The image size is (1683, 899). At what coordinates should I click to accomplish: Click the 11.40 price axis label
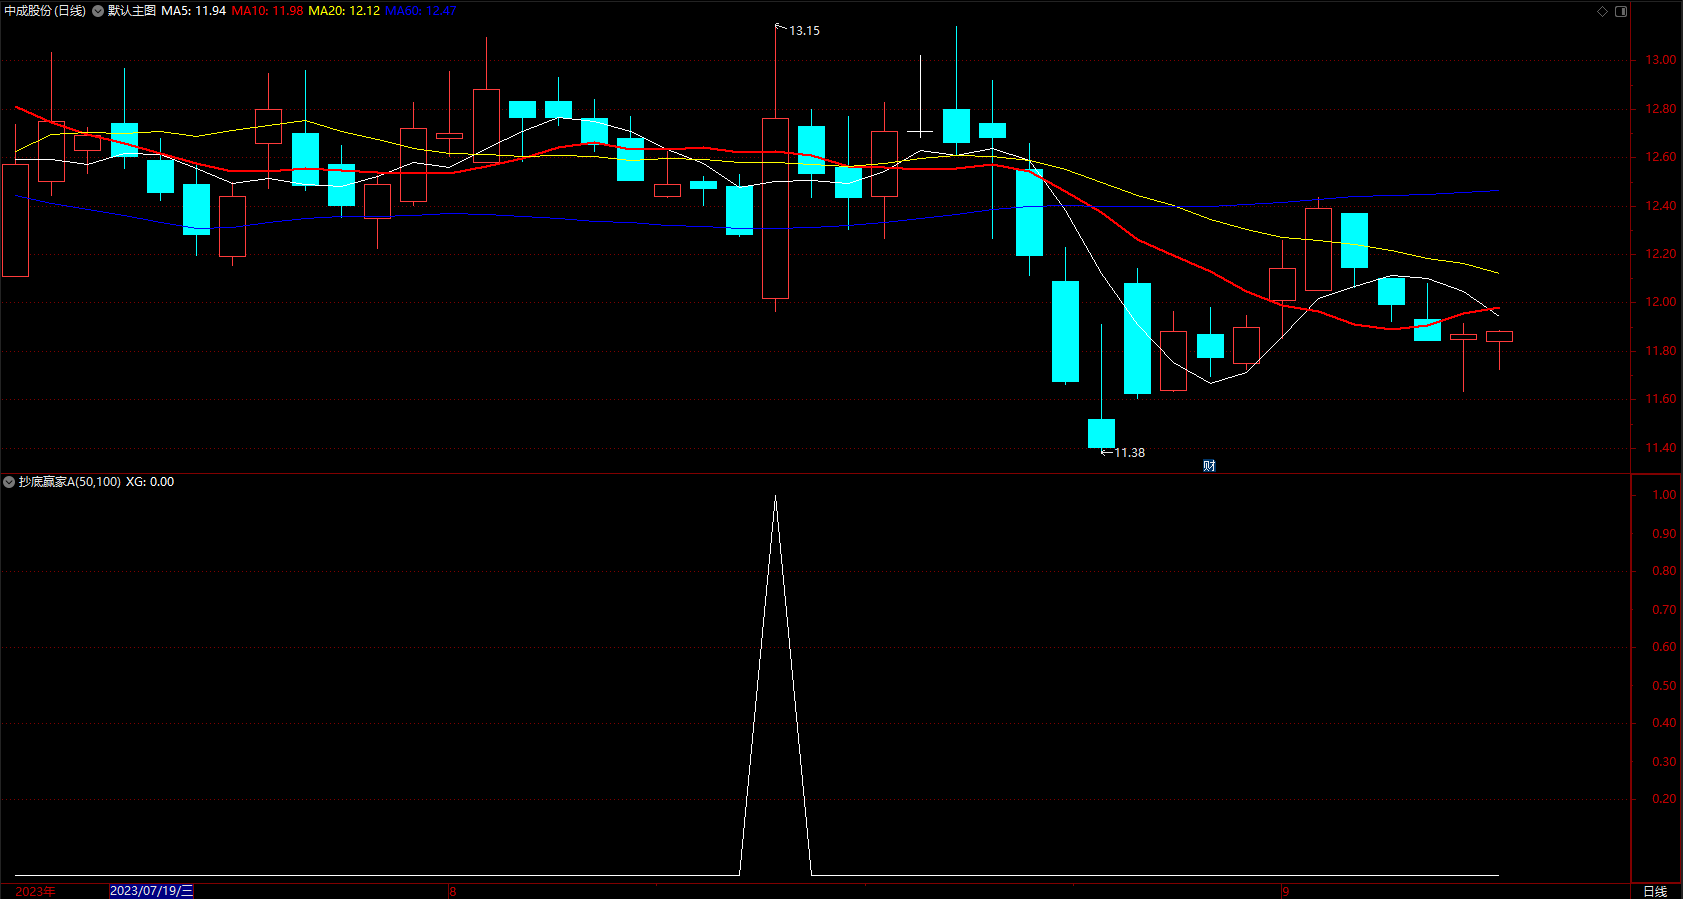tap(1660, 448)
